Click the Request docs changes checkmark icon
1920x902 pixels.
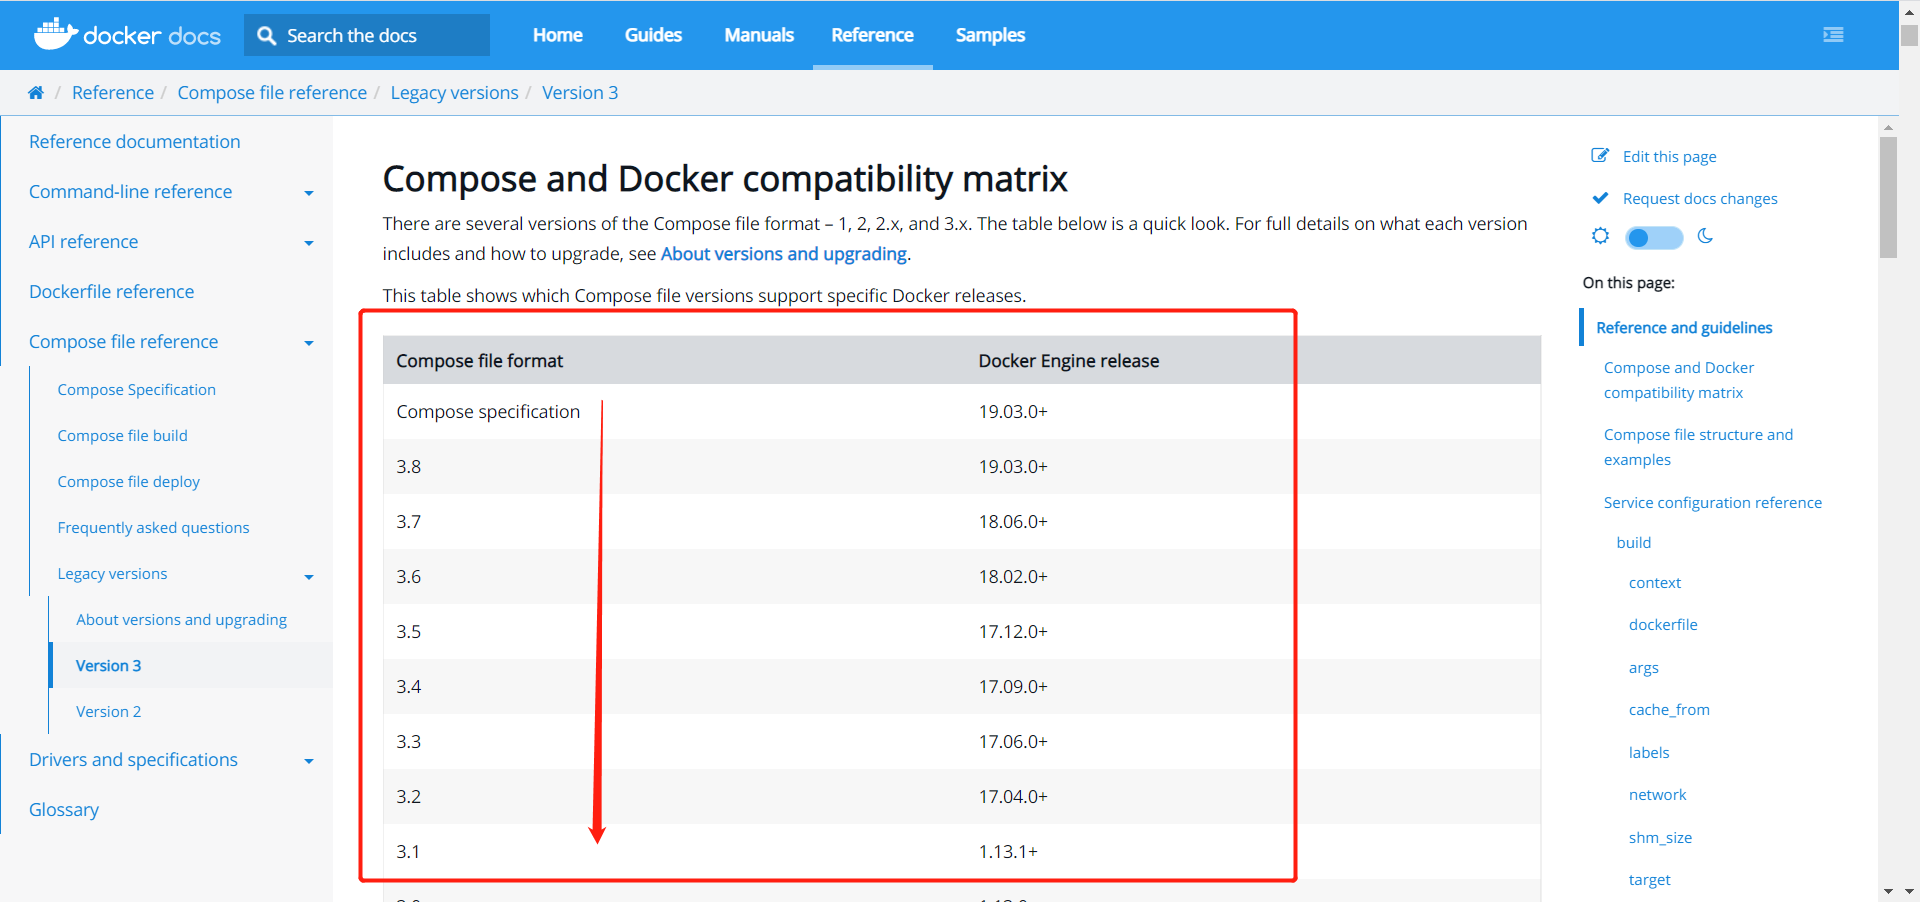coord(1600,198)
